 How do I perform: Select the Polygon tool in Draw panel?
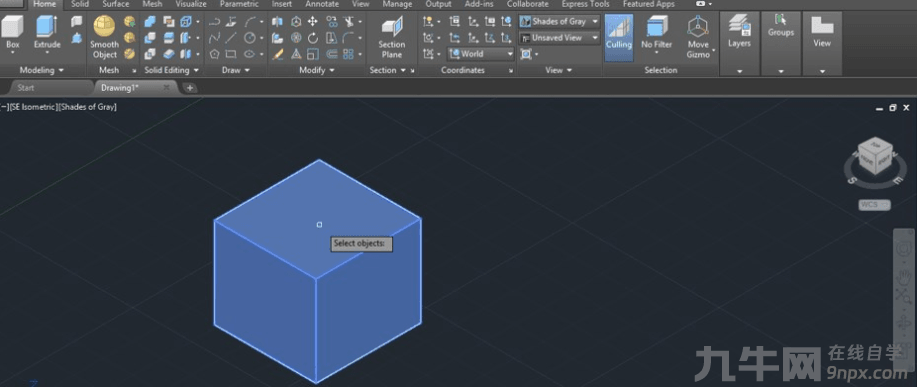pyautogui.click(x=215, y=54)
